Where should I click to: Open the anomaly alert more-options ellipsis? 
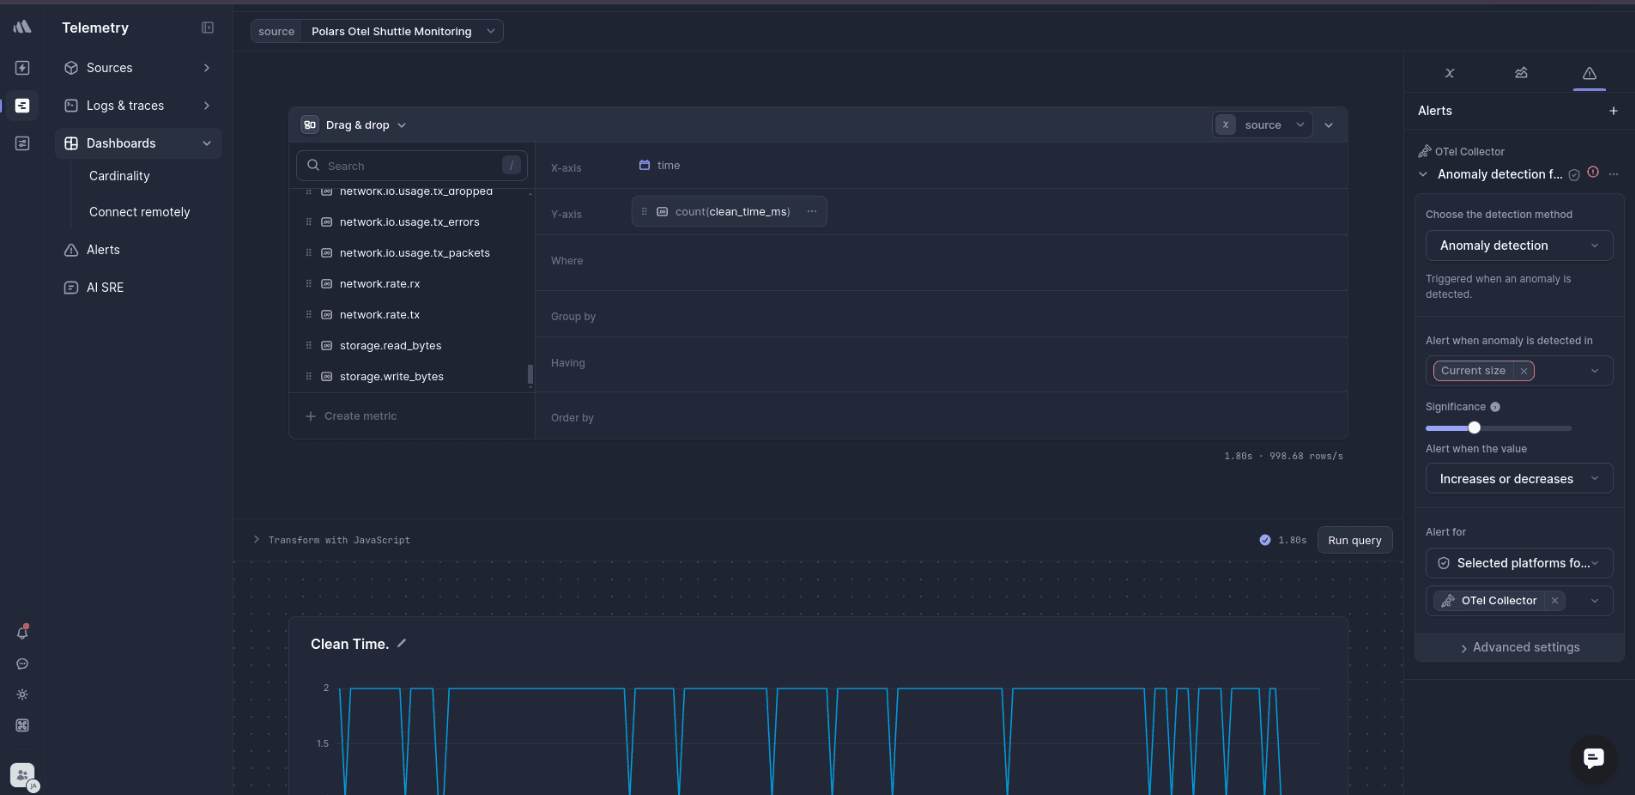coord(1613,174)
